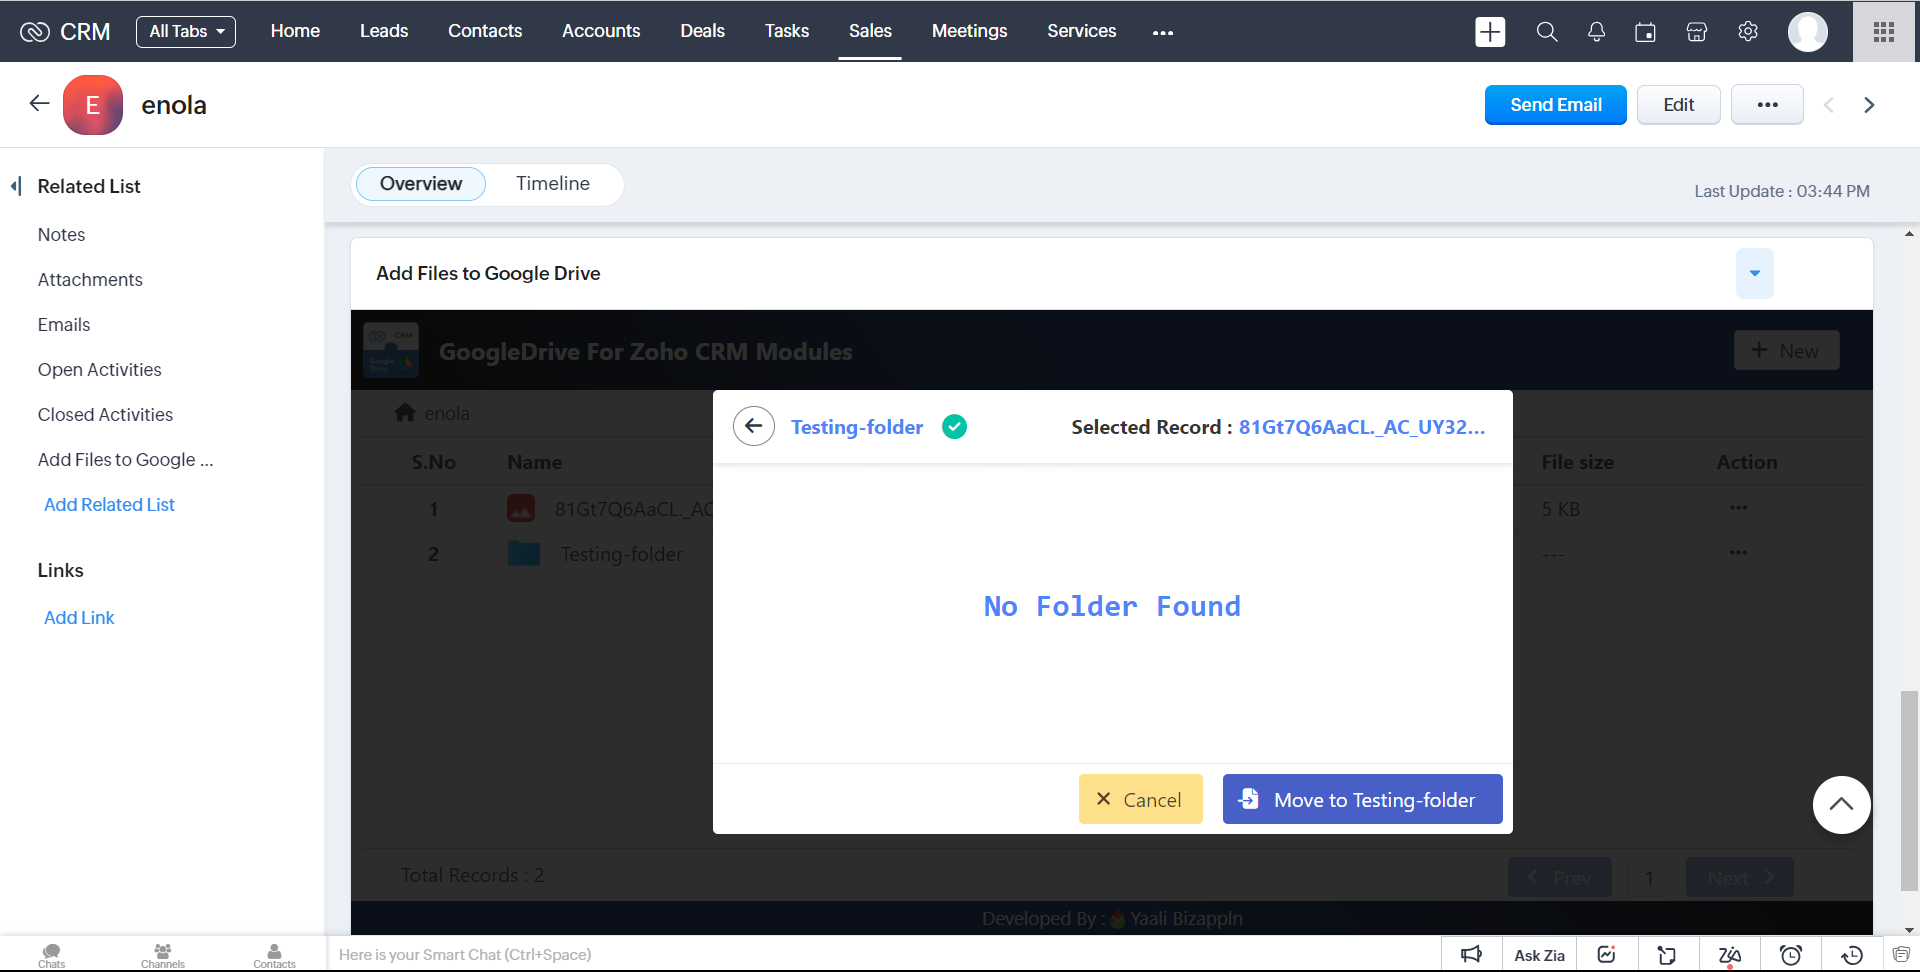Open the settings gear icon
This screenshot has height=972, width=1920.
[x=1748, y=32]
